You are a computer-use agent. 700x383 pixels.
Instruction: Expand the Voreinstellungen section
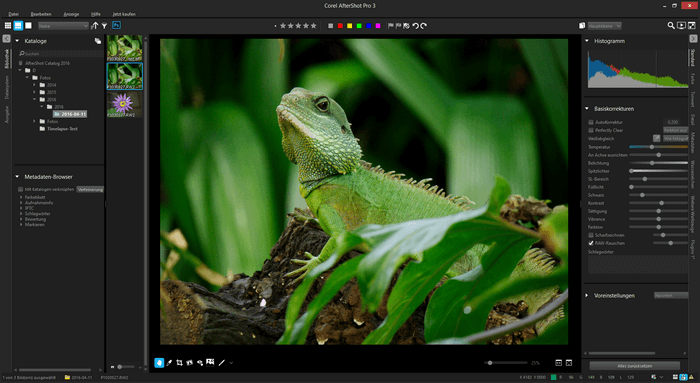click(587, 296)
